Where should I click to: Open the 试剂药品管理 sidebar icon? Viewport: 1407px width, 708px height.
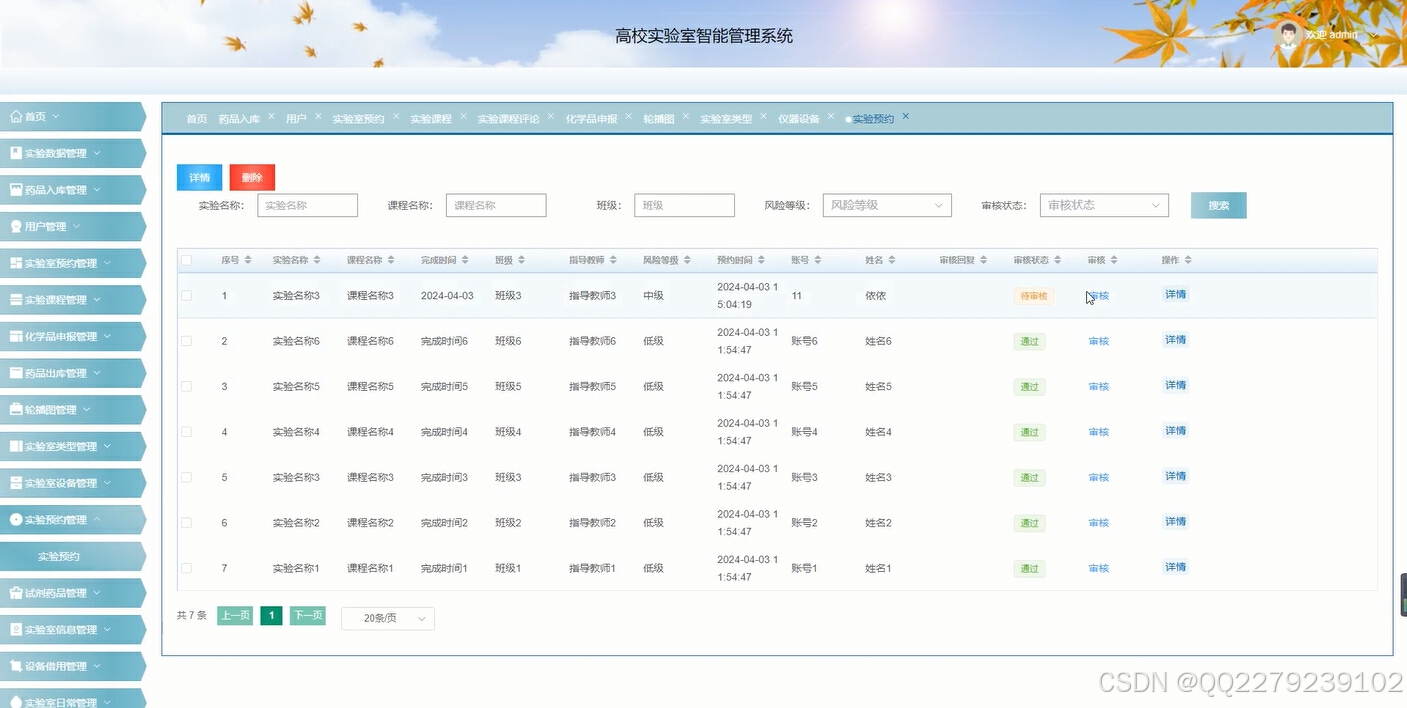point(13,592)
